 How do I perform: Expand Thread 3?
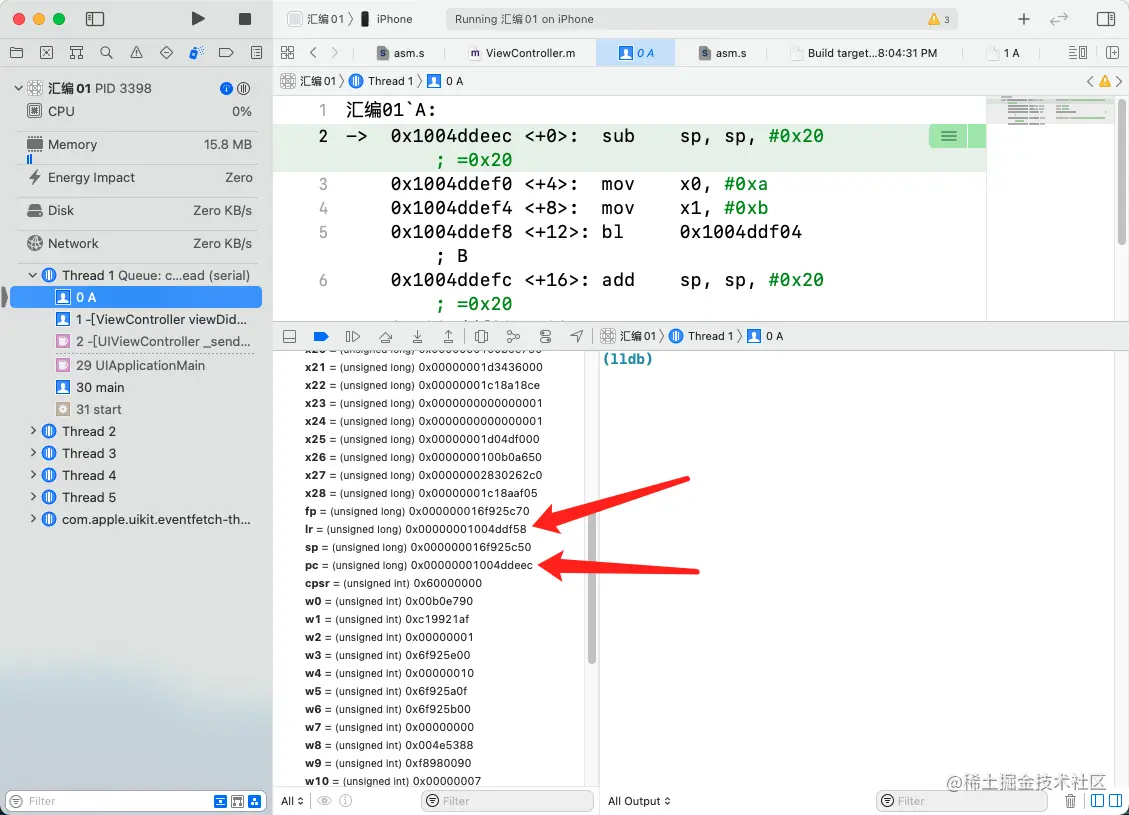pyautogui.click(x=32, y=453)
